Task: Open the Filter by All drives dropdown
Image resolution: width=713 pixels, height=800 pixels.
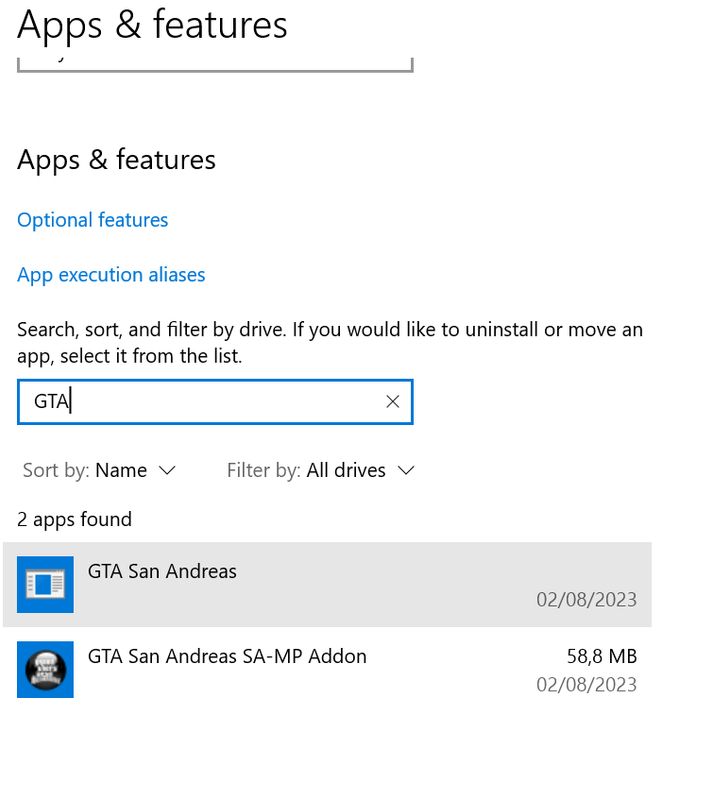Action: tap(321, 470)
